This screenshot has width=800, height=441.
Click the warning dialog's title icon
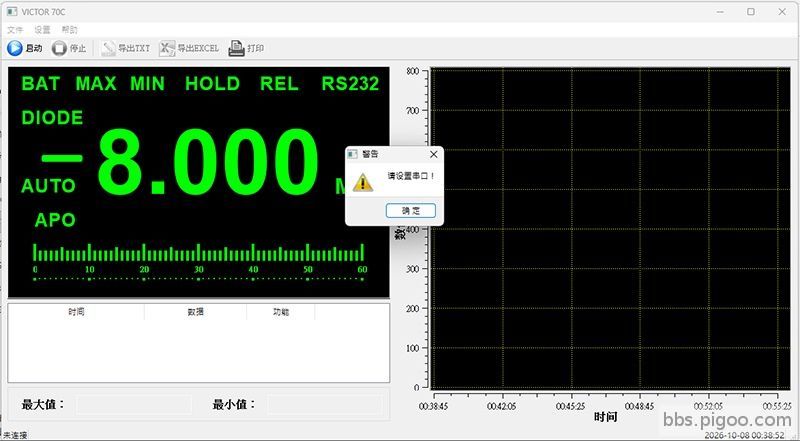pos(353,154)
